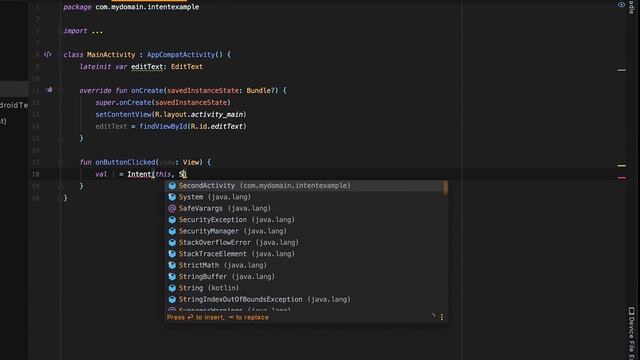The width and height of the screenshot is (640, 360).
Task: Click the class icon beside StackTraceElement
Action: (172, 254)
